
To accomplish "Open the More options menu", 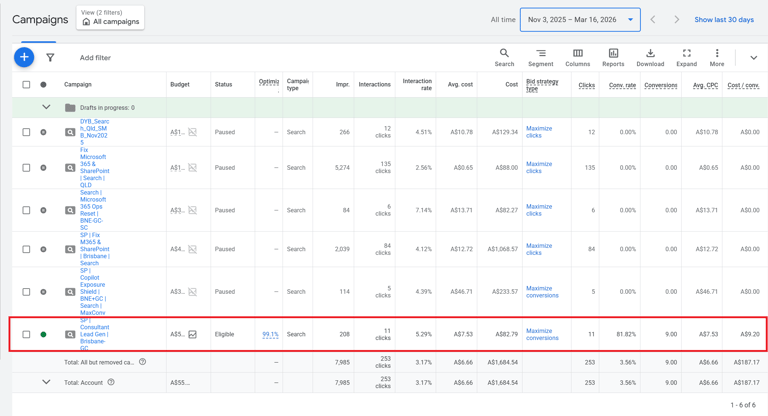I will coord(717,58).
